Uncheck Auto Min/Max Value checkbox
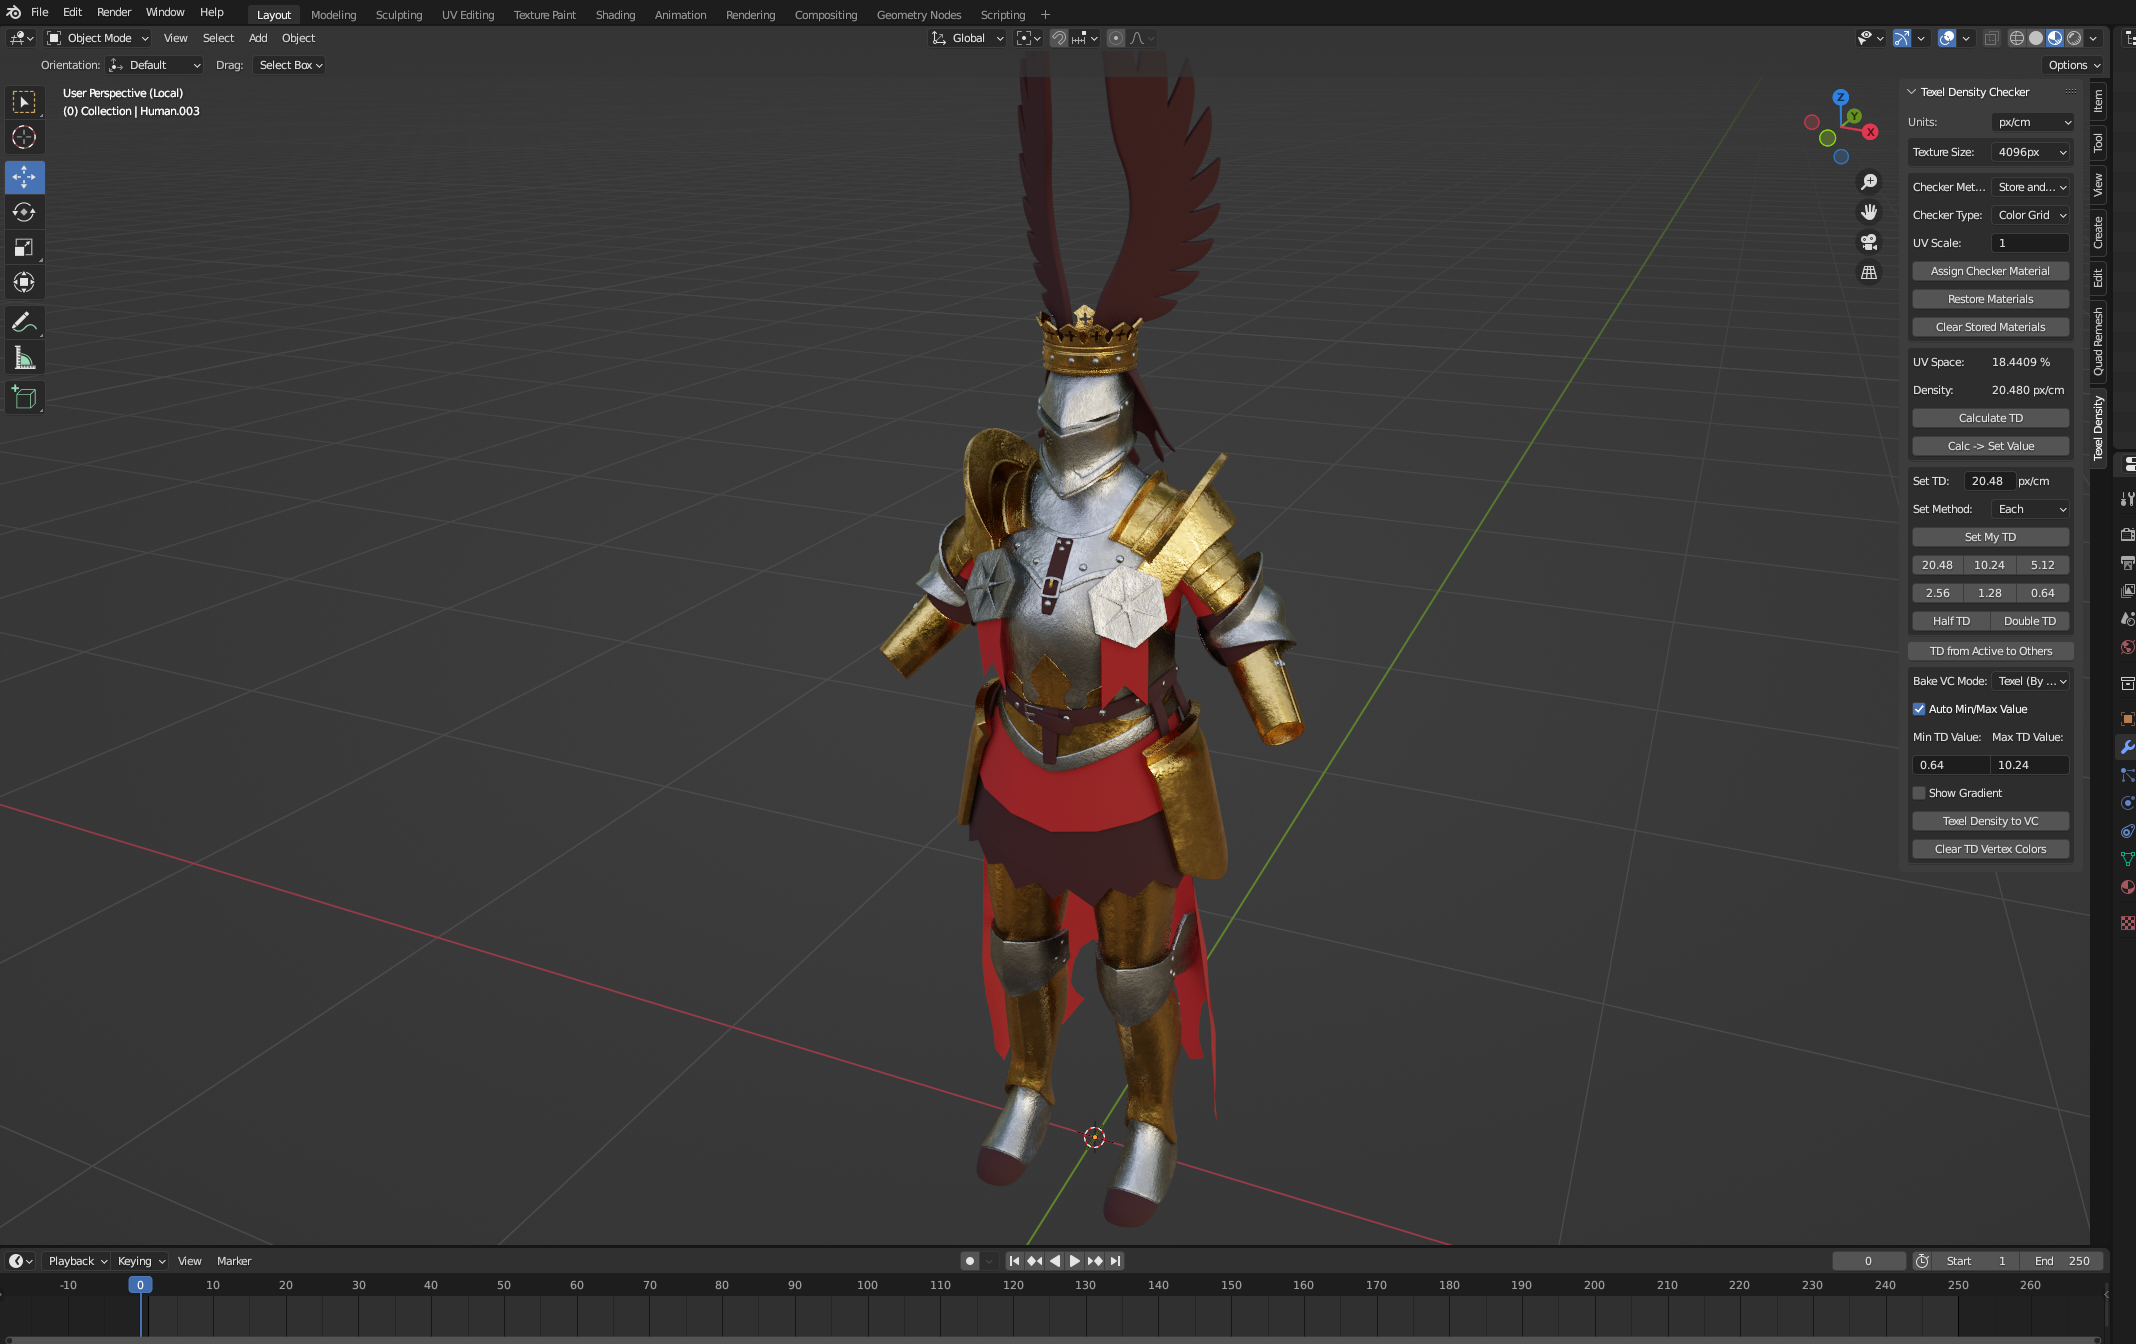2136x1344 pixels. (1919, 709)
